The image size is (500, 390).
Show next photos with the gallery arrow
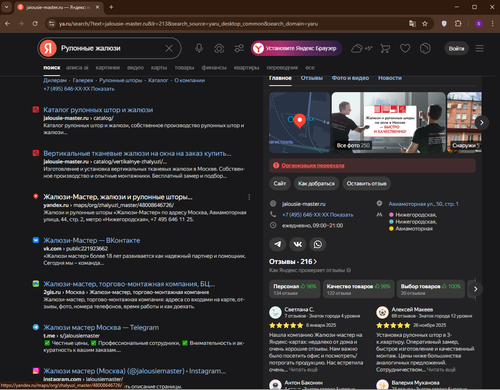pyautogui.click(x=481, y=123)
